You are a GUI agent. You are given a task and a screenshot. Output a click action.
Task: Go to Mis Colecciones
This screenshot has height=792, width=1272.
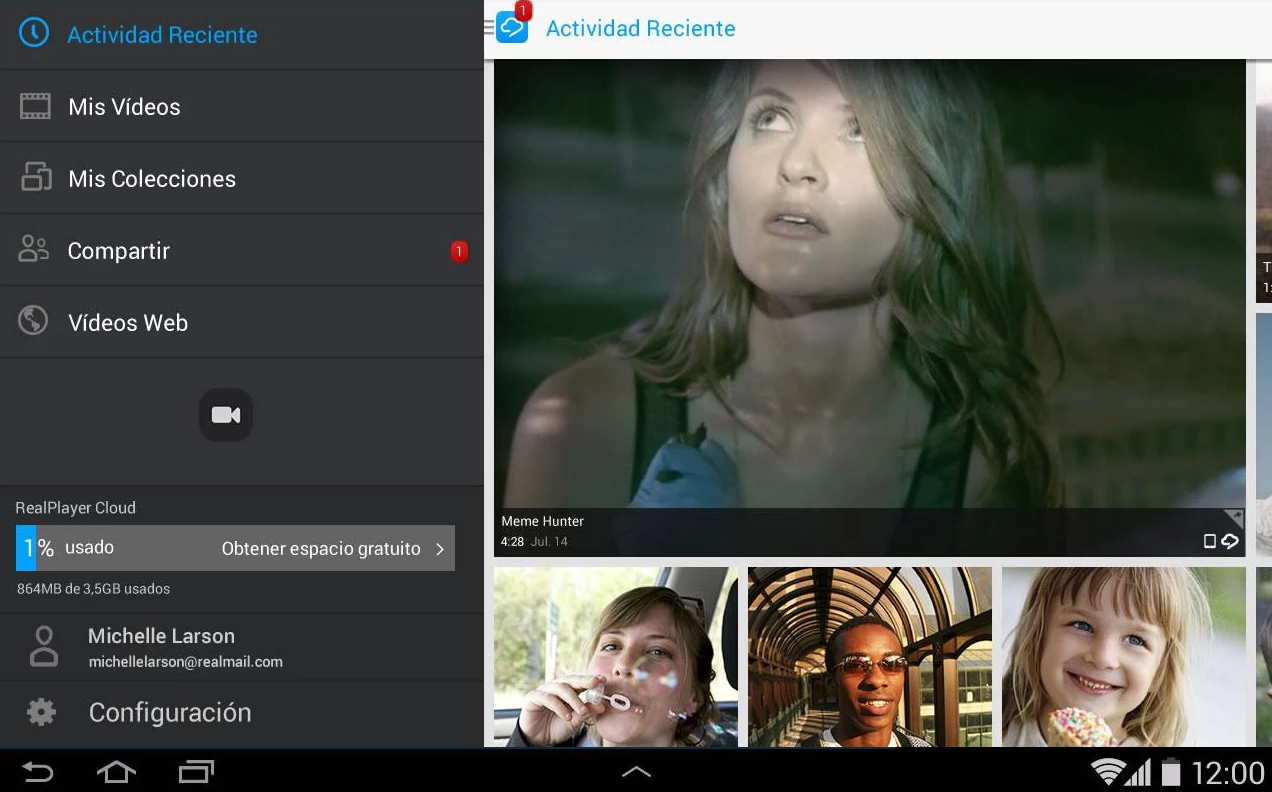click(x=241, y=178)
